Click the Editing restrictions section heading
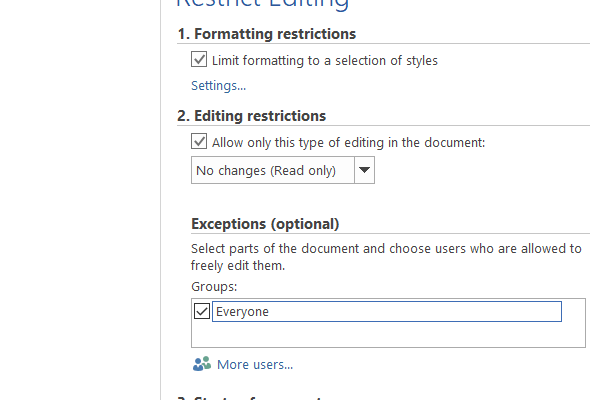This screenshot has width=598, height=400. (x=252, y=116)
